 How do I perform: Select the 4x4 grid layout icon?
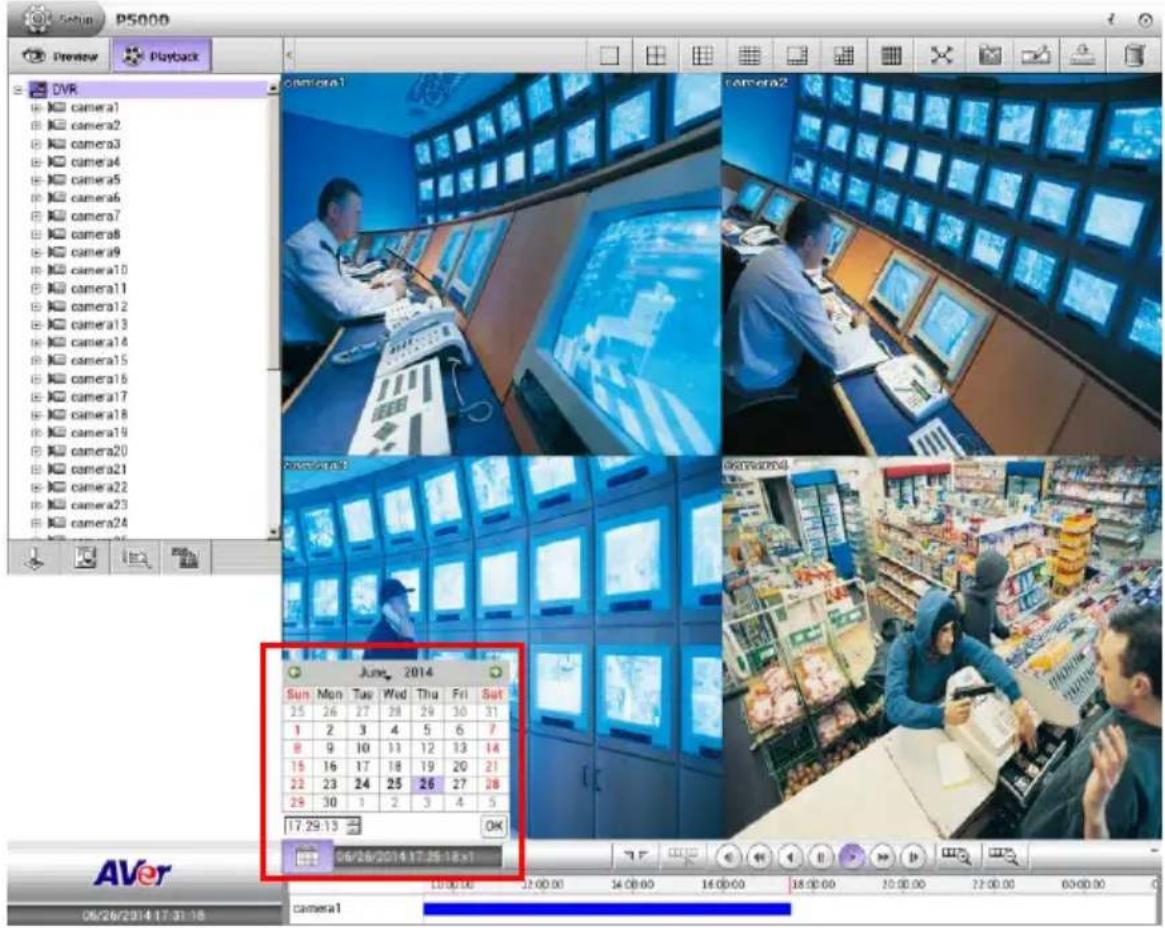tap(749, 56)
